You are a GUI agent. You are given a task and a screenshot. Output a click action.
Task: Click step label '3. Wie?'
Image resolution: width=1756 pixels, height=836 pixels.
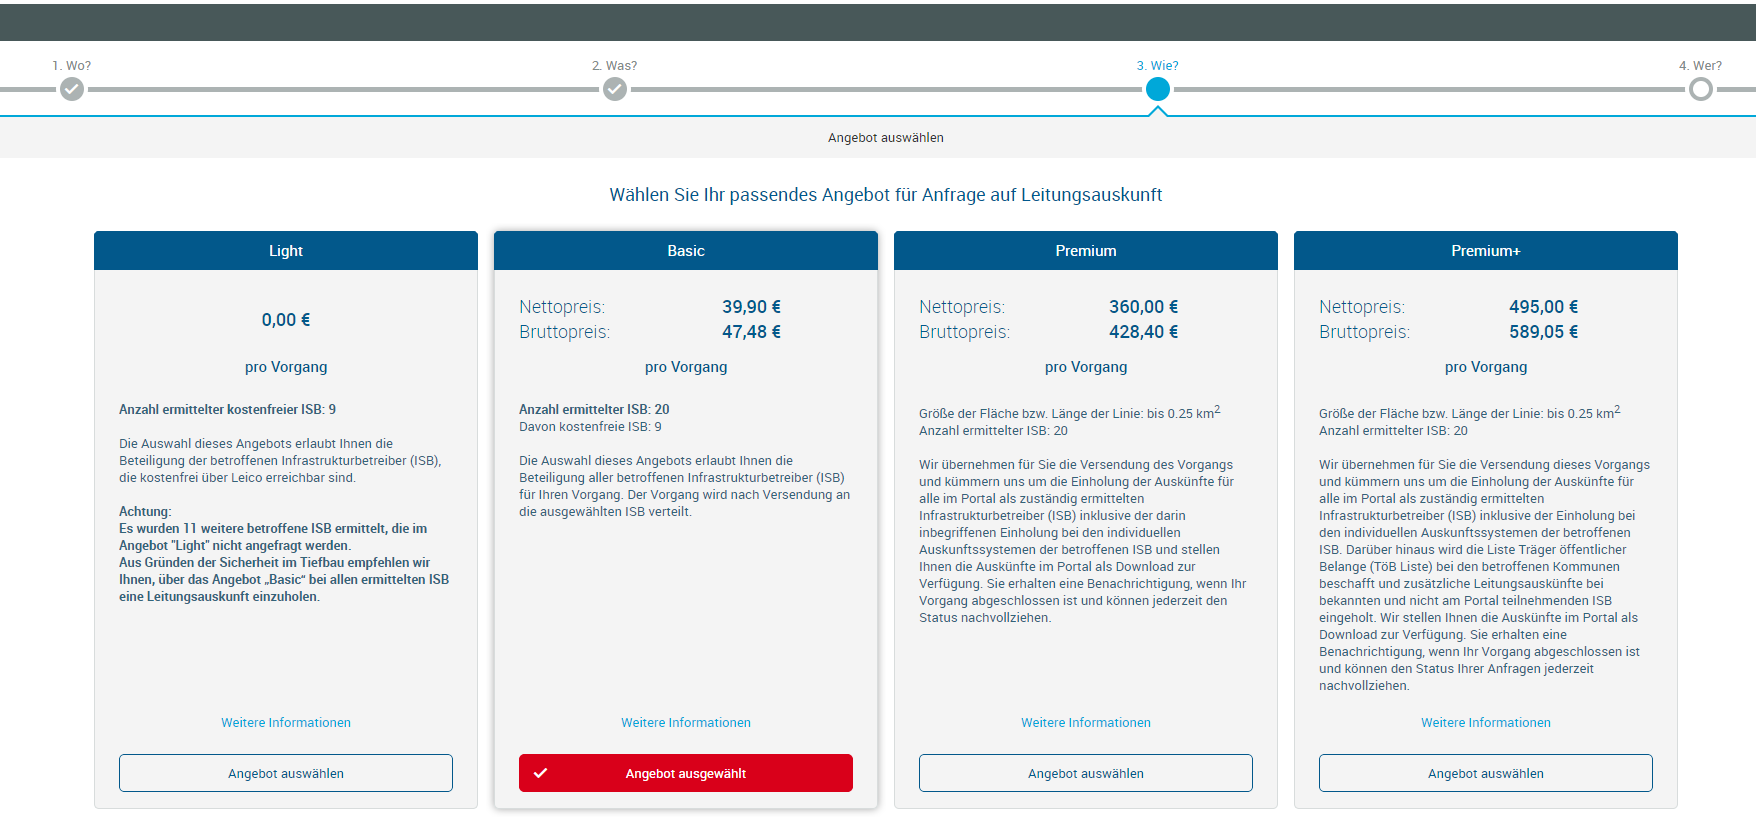(x=1157, y=66)
